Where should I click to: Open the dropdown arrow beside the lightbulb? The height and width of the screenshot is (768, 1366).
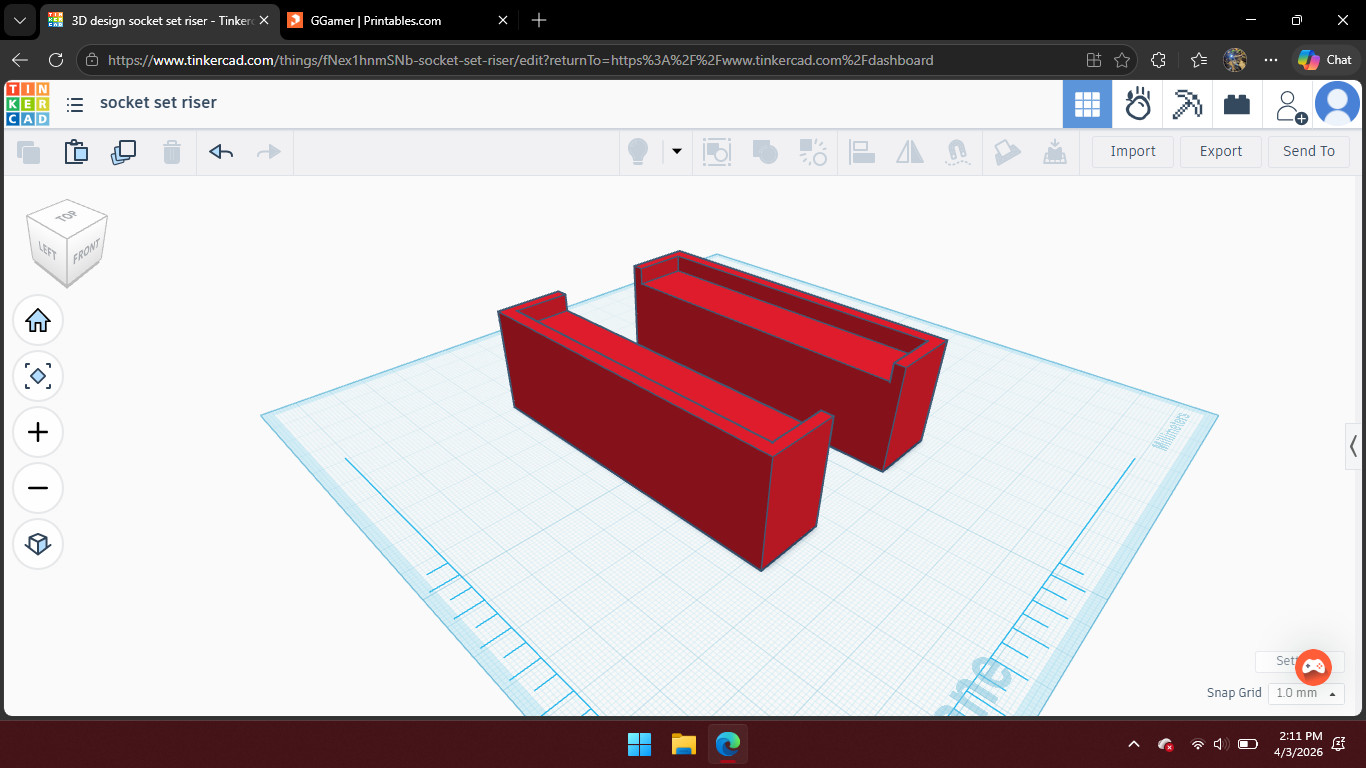pos(678,152)
